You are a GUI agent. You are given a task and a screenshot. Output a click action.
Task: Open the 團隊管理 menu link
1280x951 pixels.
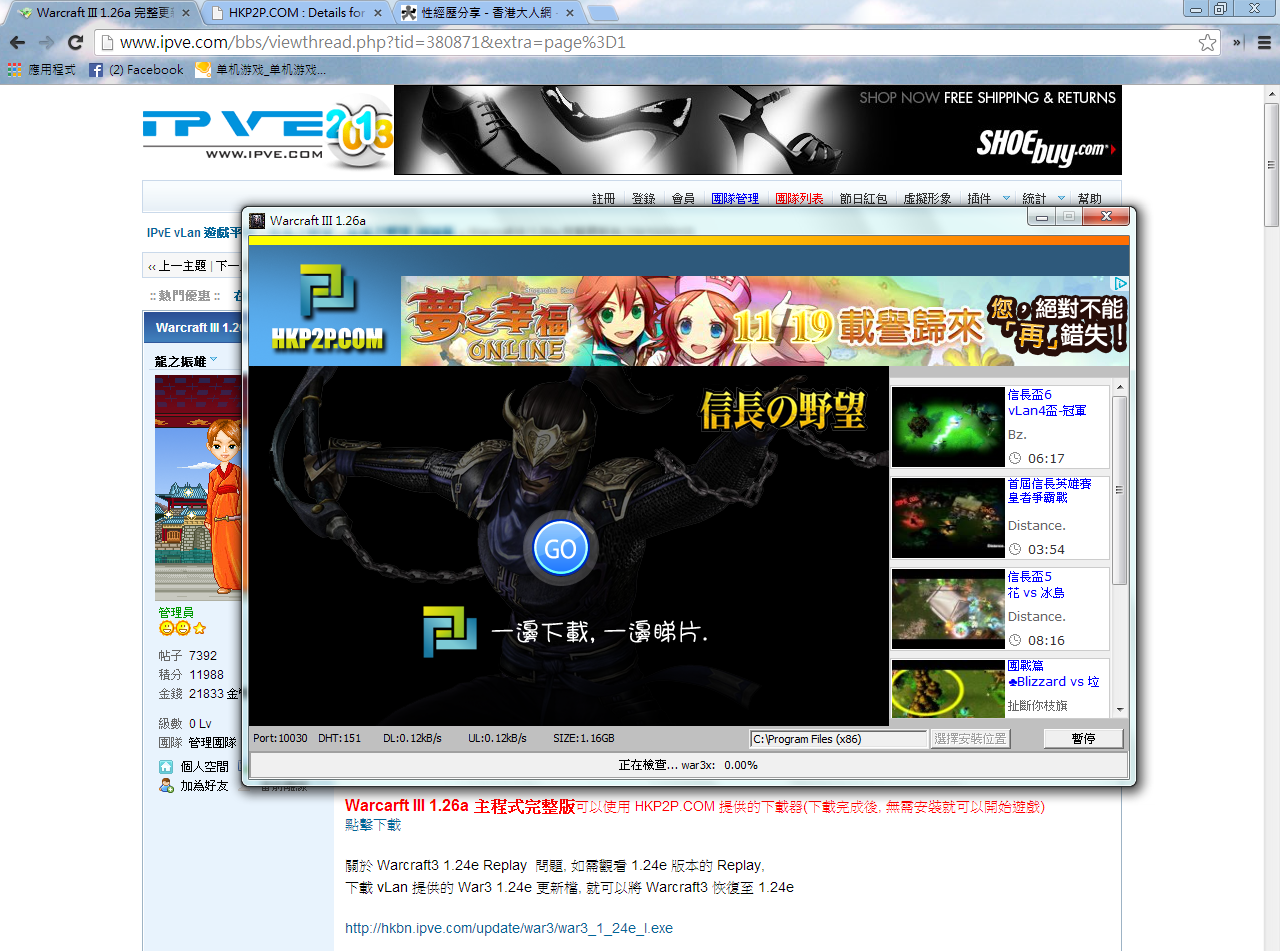(x=735, y=199)
